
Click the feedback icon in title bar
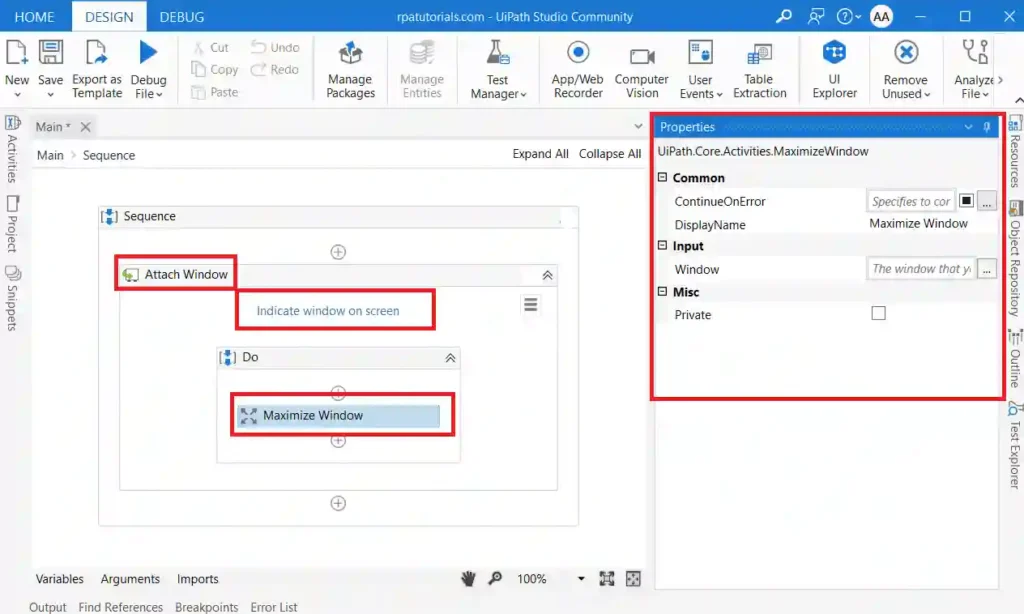pos(816,16)
